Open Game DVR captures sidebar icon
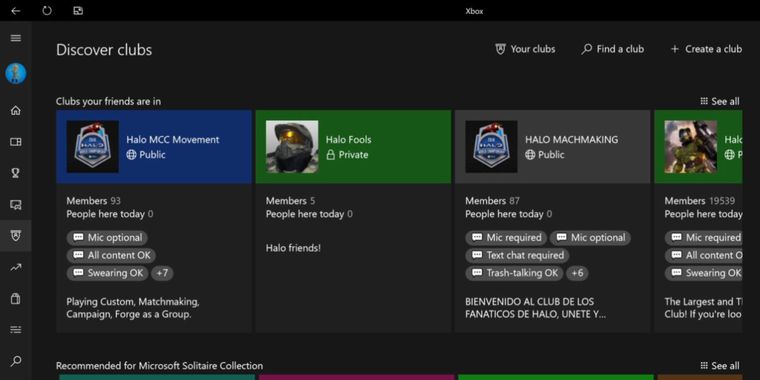Screen dimensions: 760x380 pos(16,205)
